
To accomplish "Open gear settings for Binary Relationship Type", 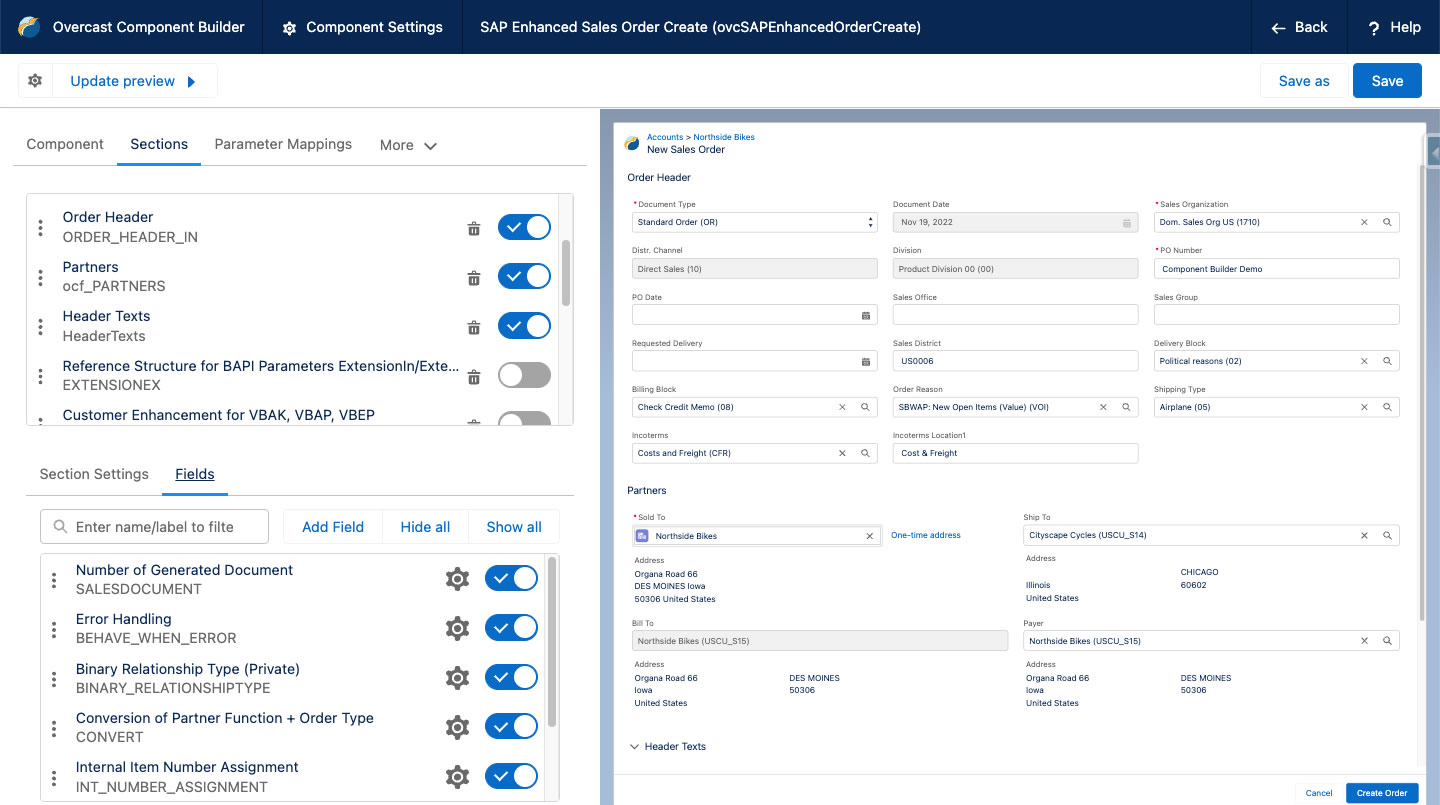I will point(457,677).
